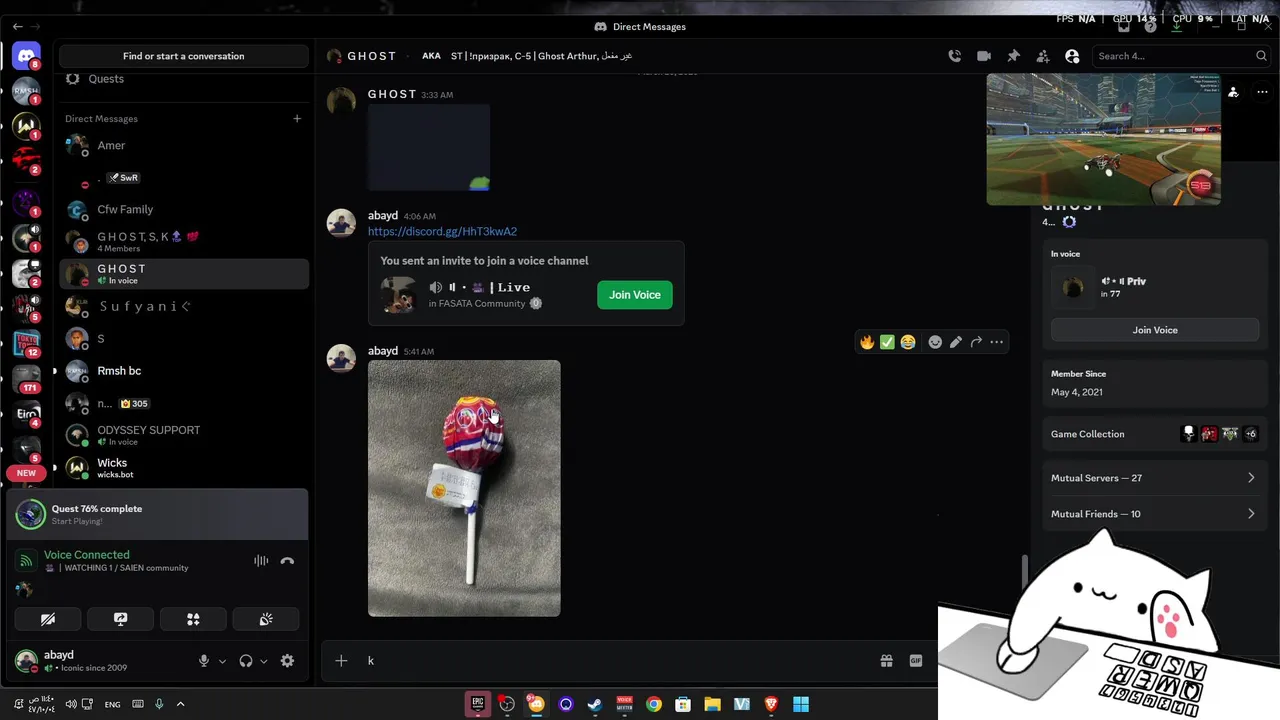Click the Rocket League stream preview
This screenshot has height=720, width=1280.
pyautogui.click(x=1103, y=139)
